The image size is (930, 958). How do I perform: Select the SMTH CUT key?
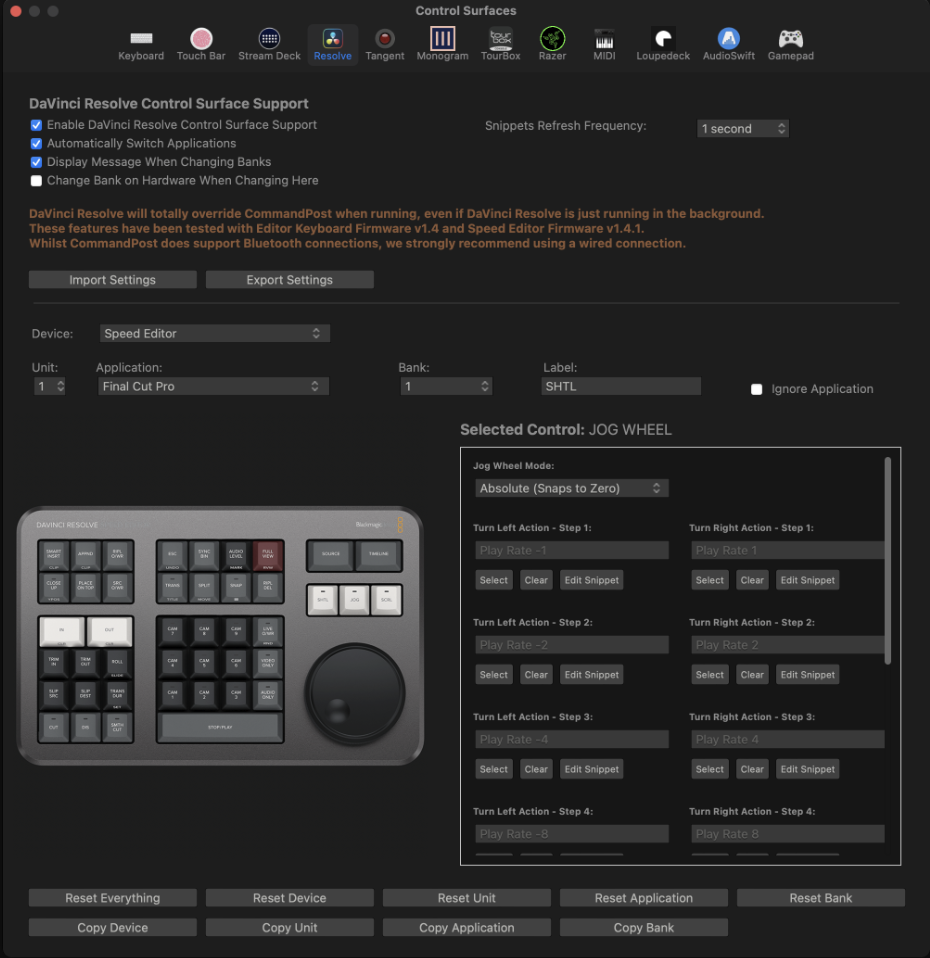point(117,726)
